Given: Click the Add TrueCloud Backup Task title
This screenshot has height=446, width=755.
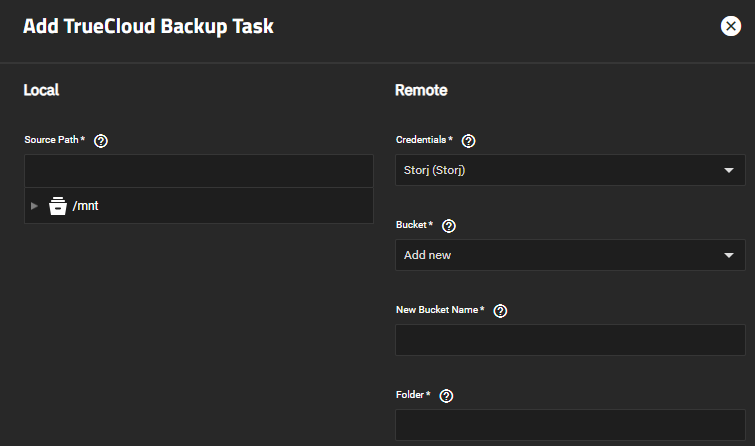Looking at the screenshot, I should pos(148,27).
